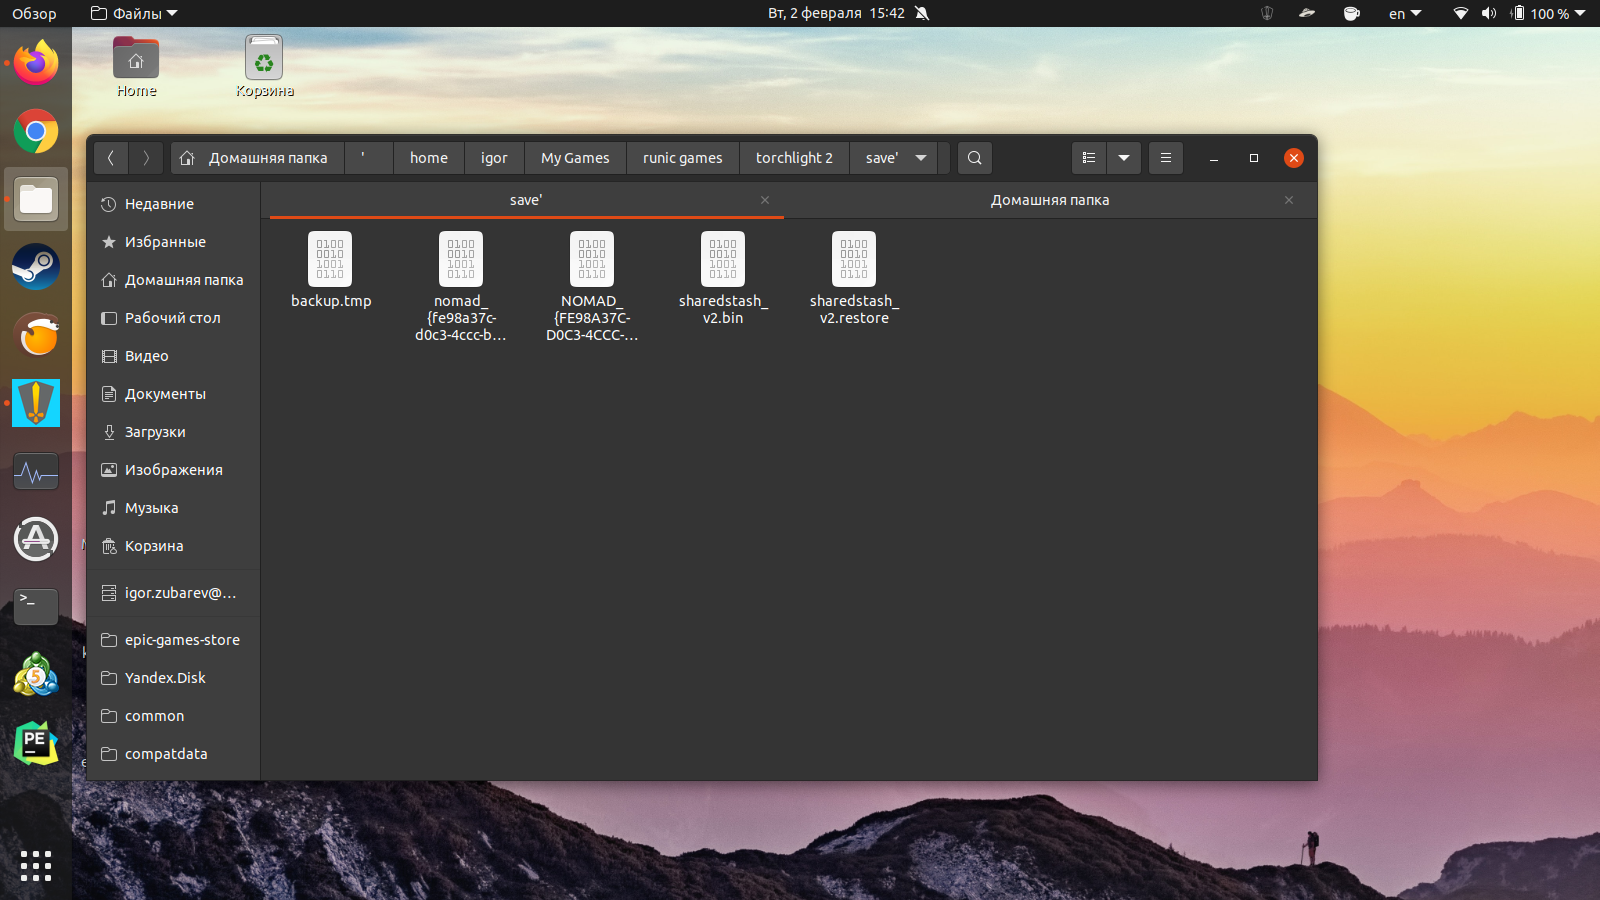The width and height of the screenshot is (1600, 900).
Task: Switch to list view in the toolbar
Action: (x=1089, y=157)
